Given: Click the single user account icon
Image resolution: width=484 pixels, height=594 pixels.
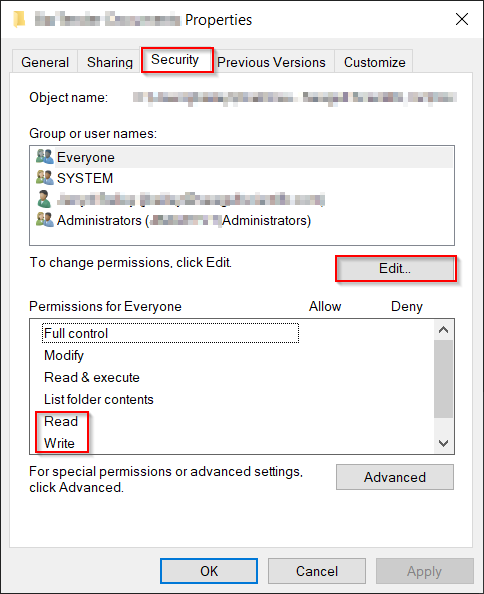Looking at the screenshot, I should tap(44, 199).
